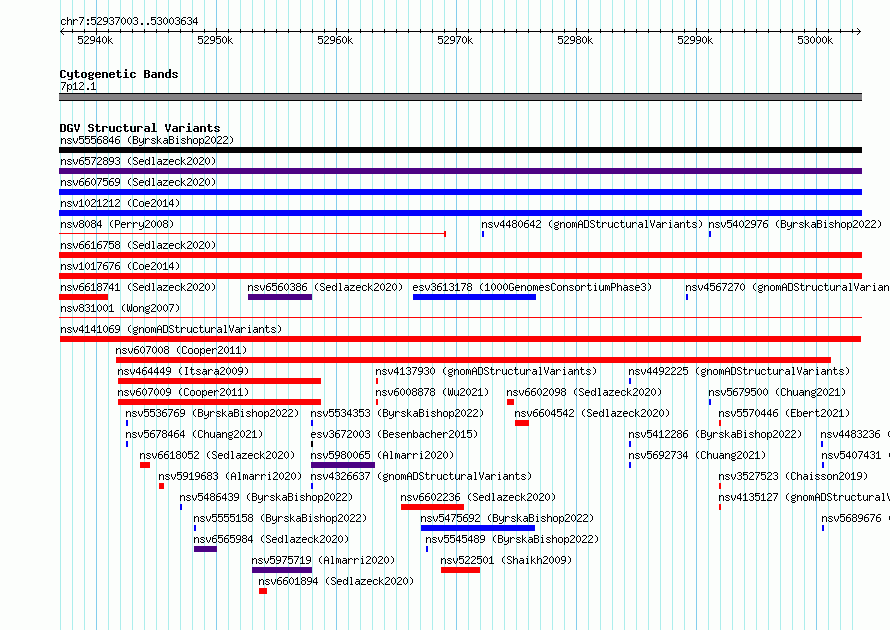Select nsv8084 (Perry2008) variant label
This screenshot has width=890, height=630.
pyautogui.click(x=117, y=224)
